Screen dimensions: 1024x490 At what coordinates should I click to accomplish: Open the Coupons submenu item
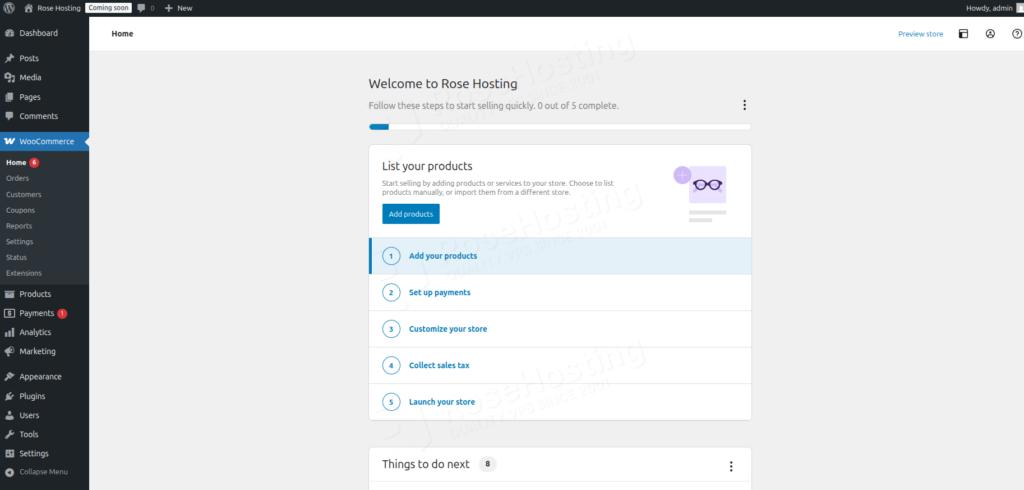(20, 210)
